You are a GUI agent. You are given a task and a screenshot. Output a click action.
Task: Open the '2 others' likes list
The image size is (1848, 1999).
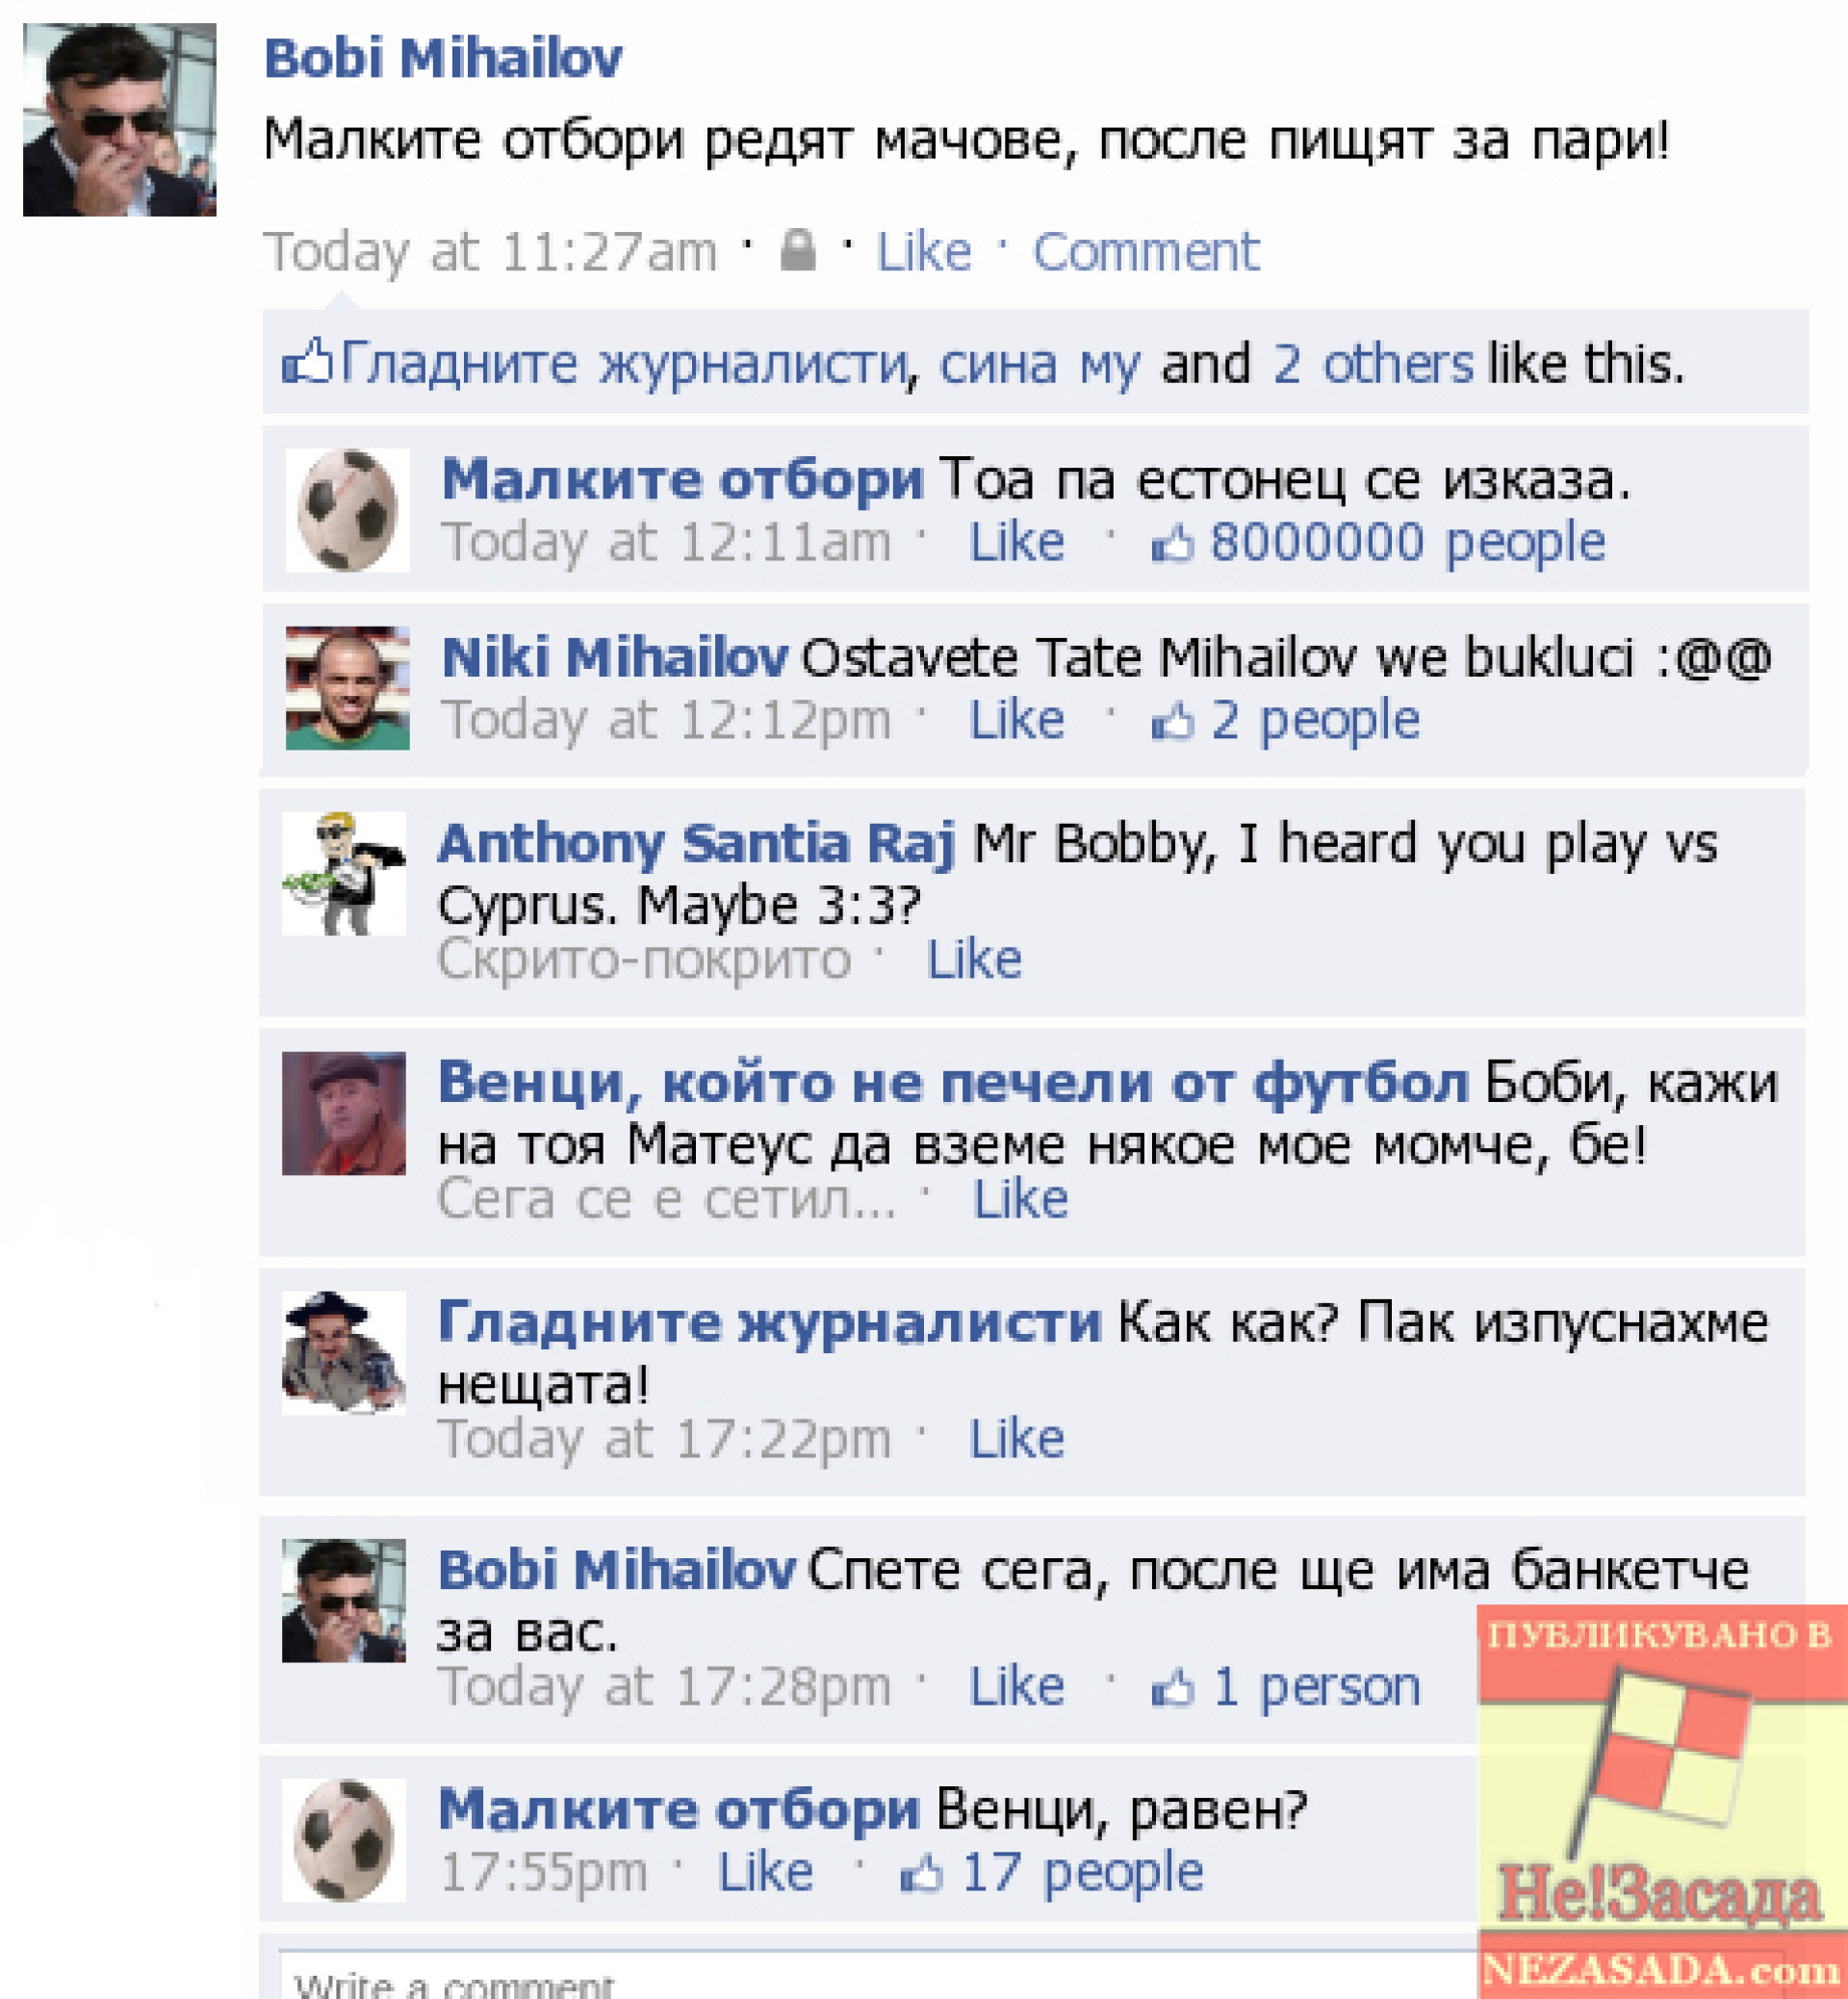[1372, 363]
